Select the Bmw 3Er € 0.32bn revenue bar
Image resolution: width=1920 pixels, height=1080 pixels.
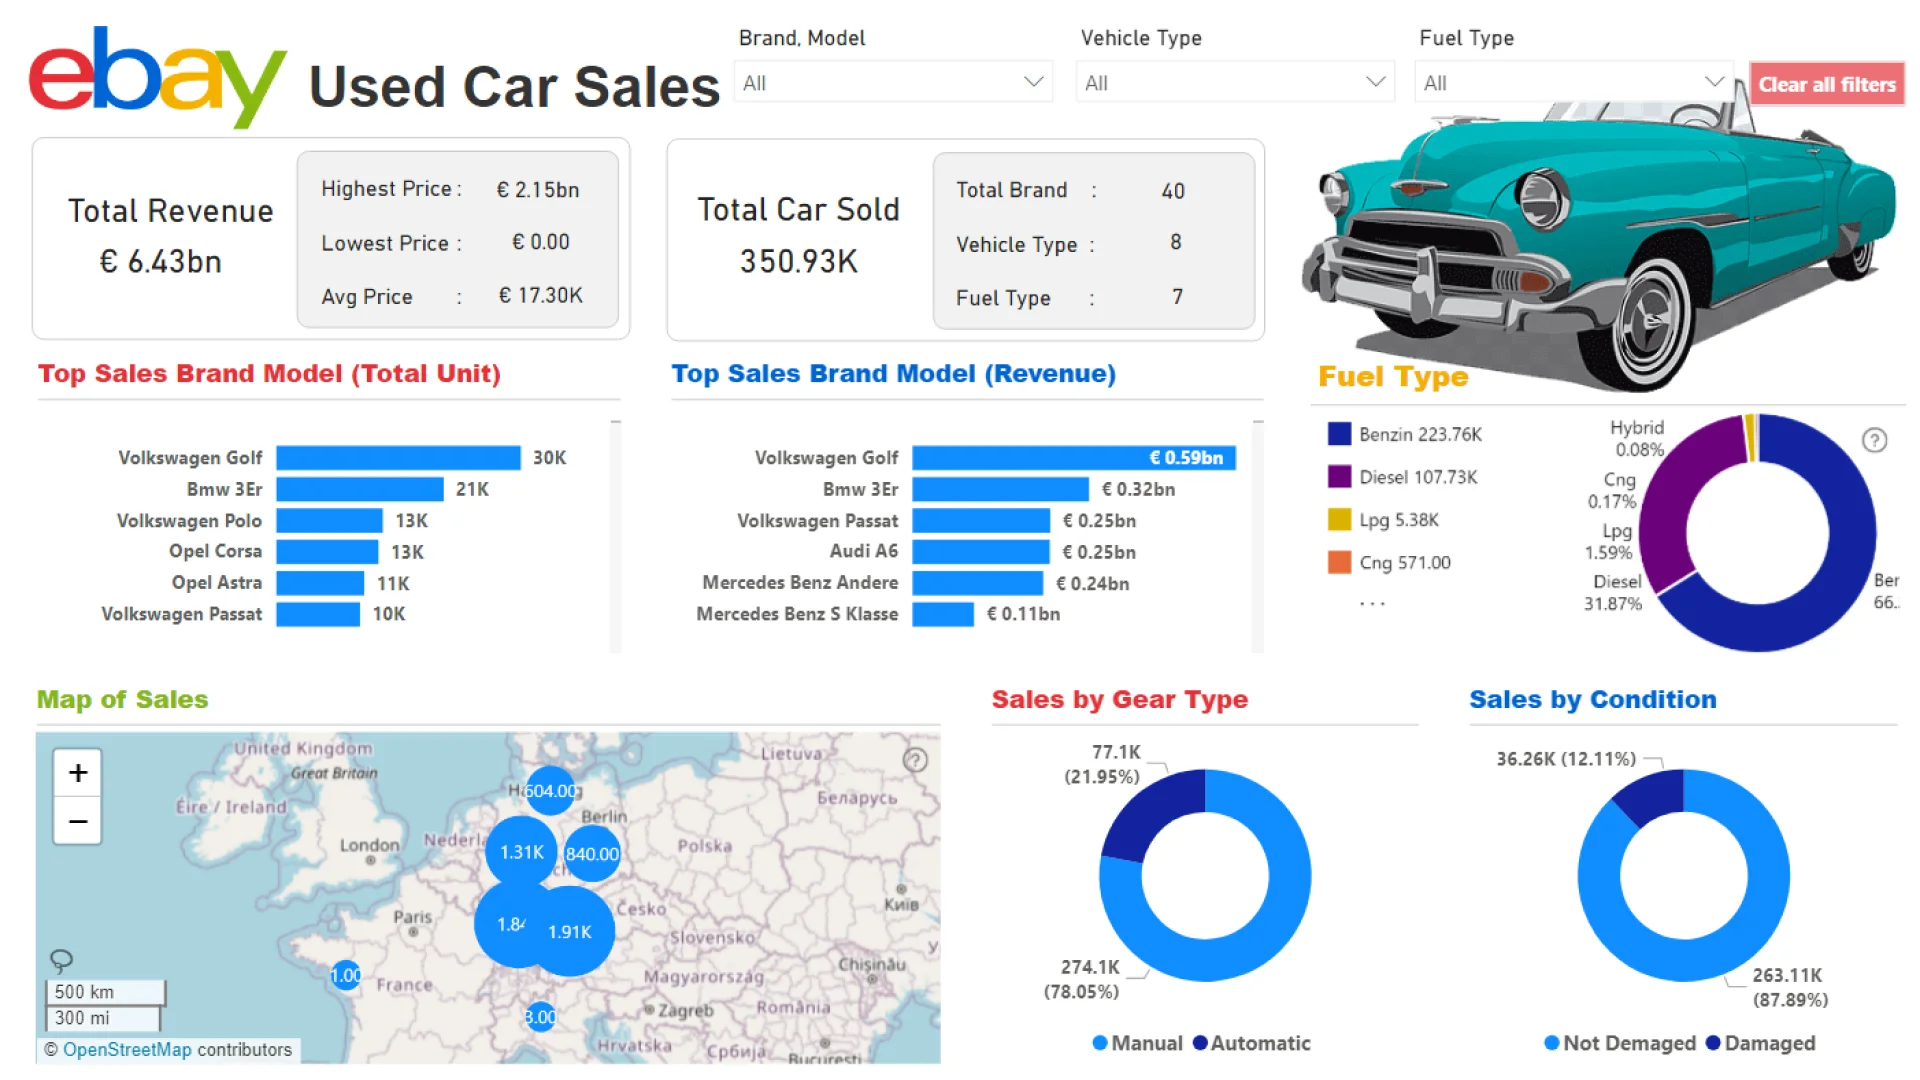coord(1000,489)
